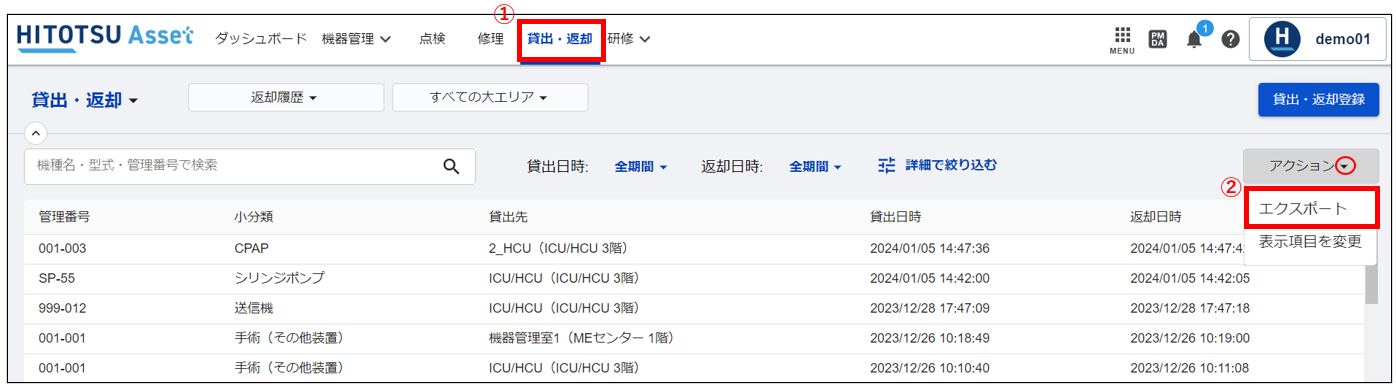Click the 送信機 cell
The image size is (1396, 386).
(x=254, y=309)
